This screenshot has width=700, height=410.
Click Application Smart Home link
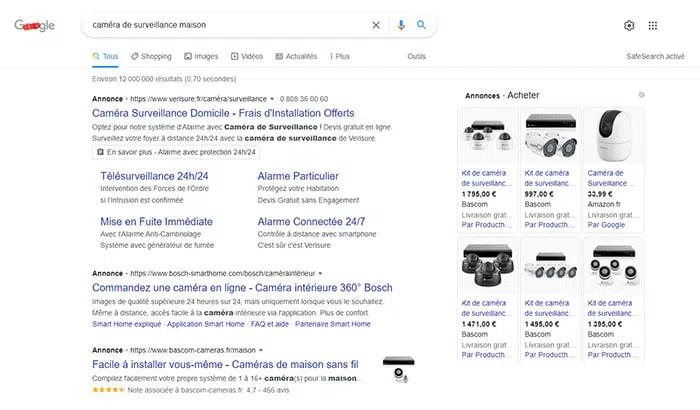(x=206, y=324)
